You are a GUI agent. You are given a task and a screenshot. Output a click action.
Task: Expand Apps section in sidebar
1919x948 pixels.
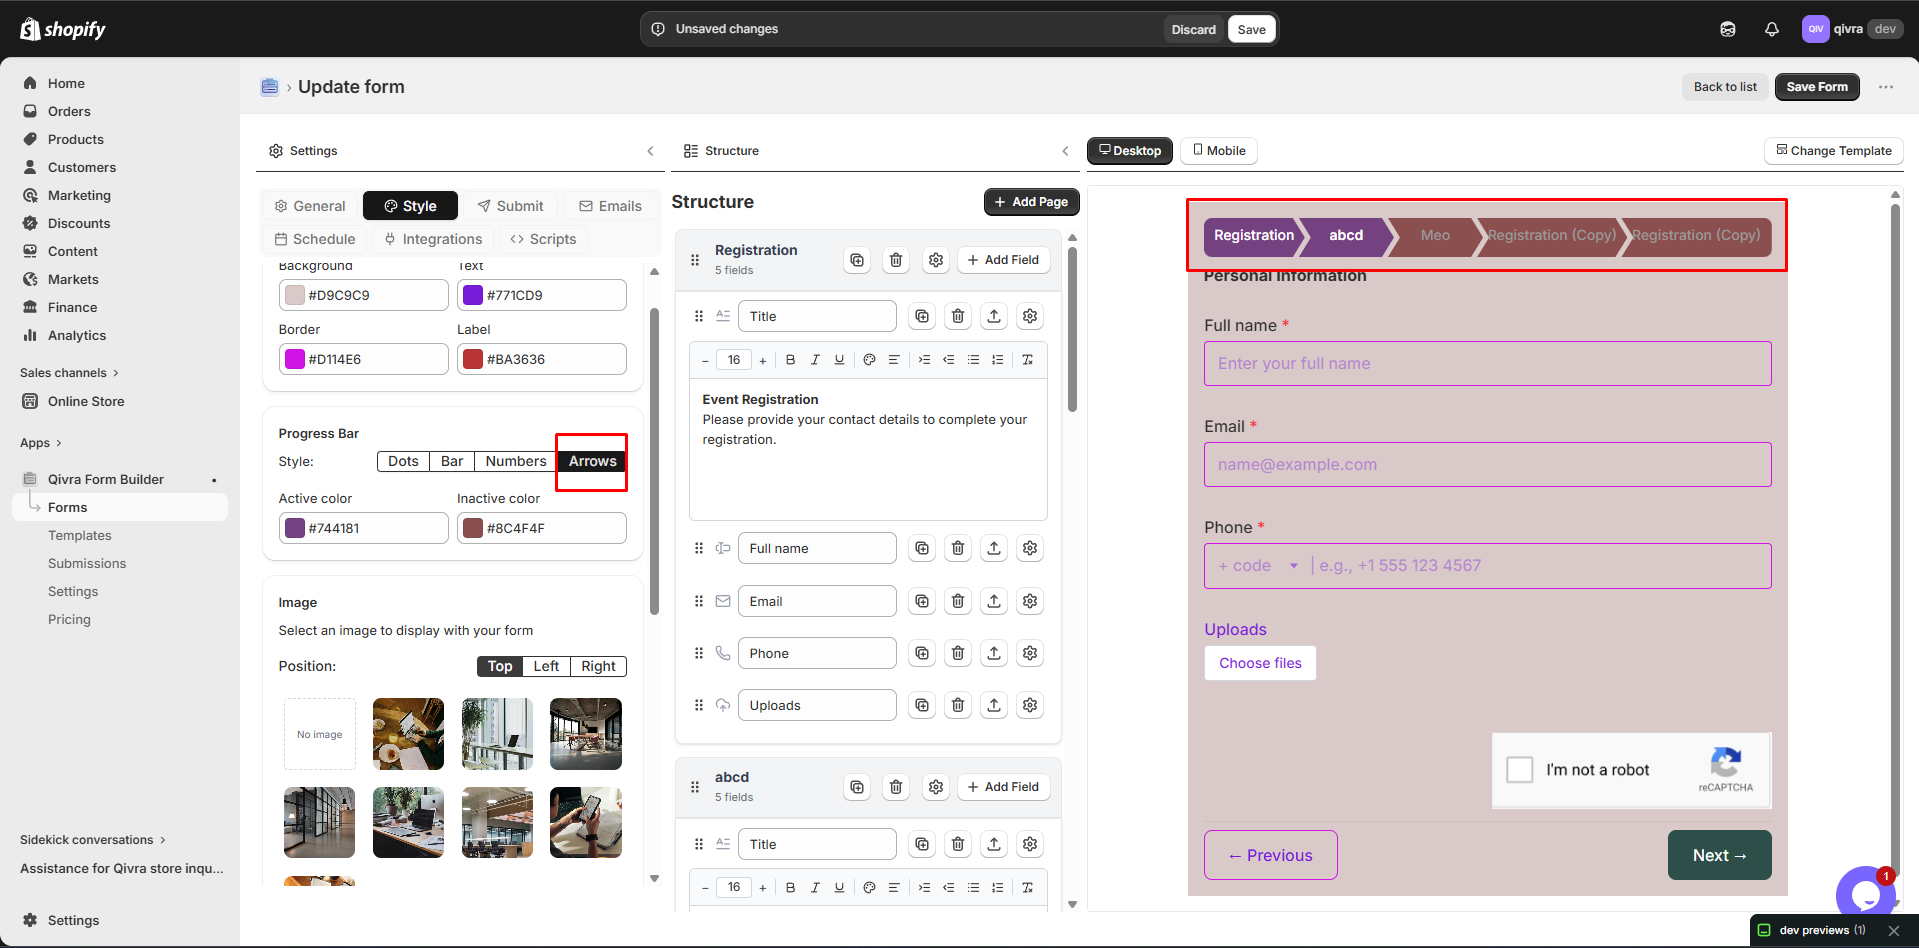click(41, 443)
